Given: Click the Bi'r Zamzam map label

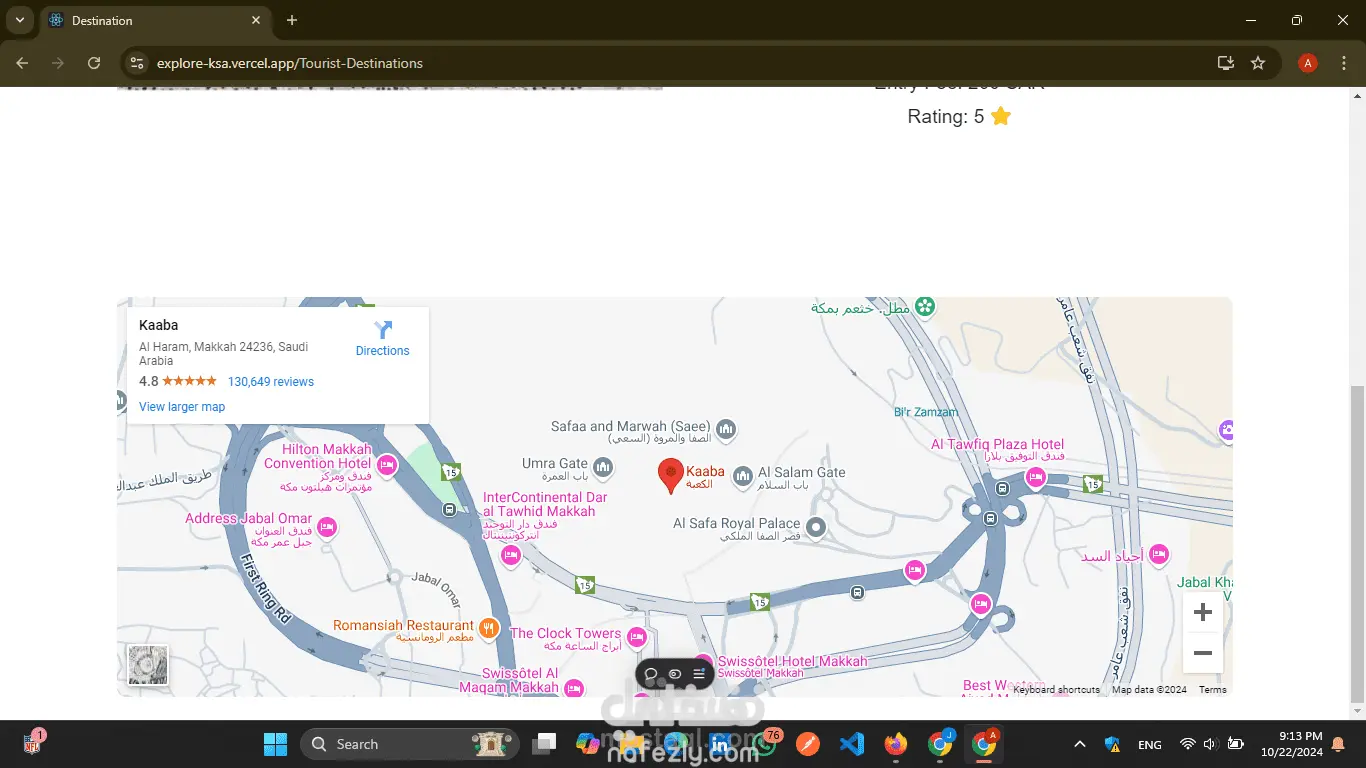Looking at the screenshot, I should [926, 412].
